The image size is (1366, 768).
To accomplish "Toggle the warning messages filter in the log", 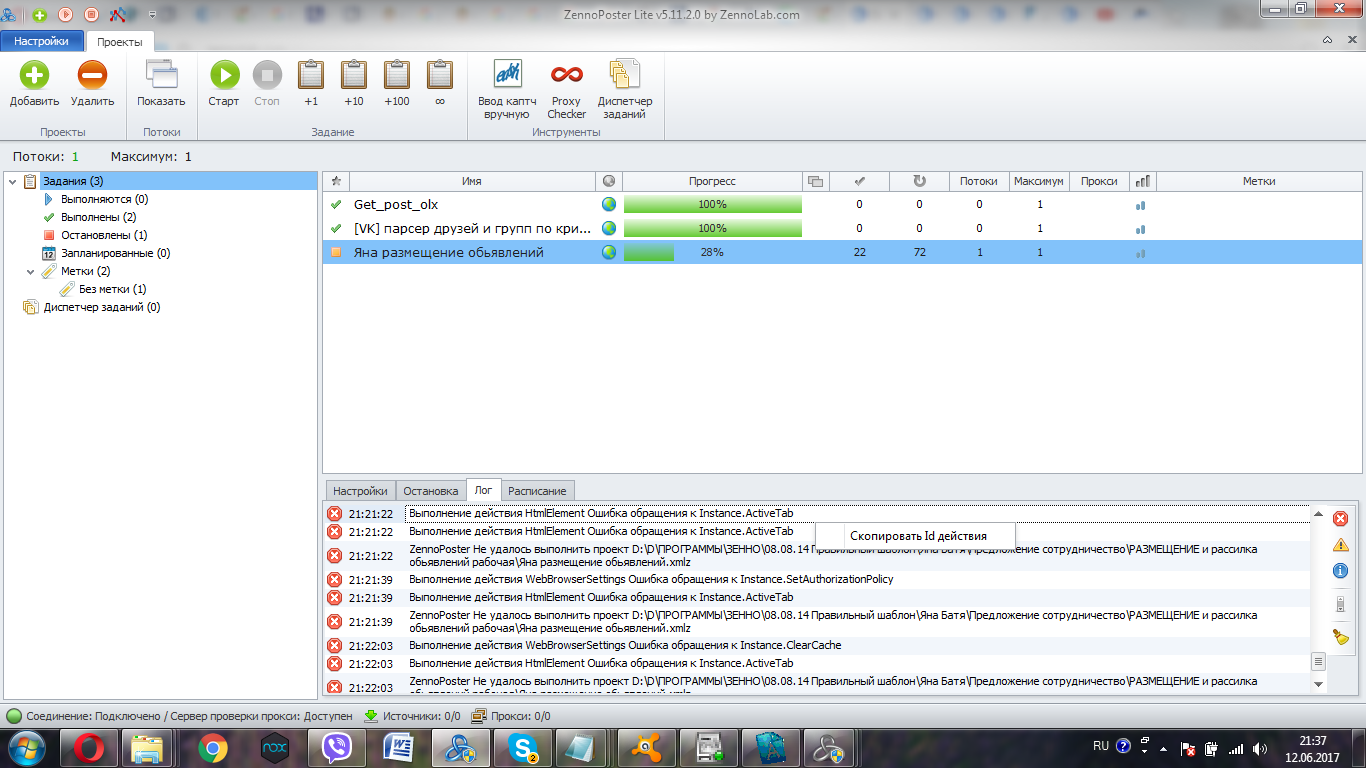I will coord(1341,545).
